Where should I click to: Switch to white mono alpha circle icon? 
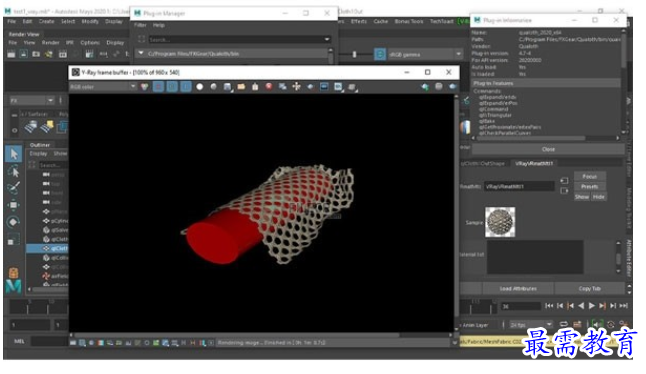coord(199,86)
